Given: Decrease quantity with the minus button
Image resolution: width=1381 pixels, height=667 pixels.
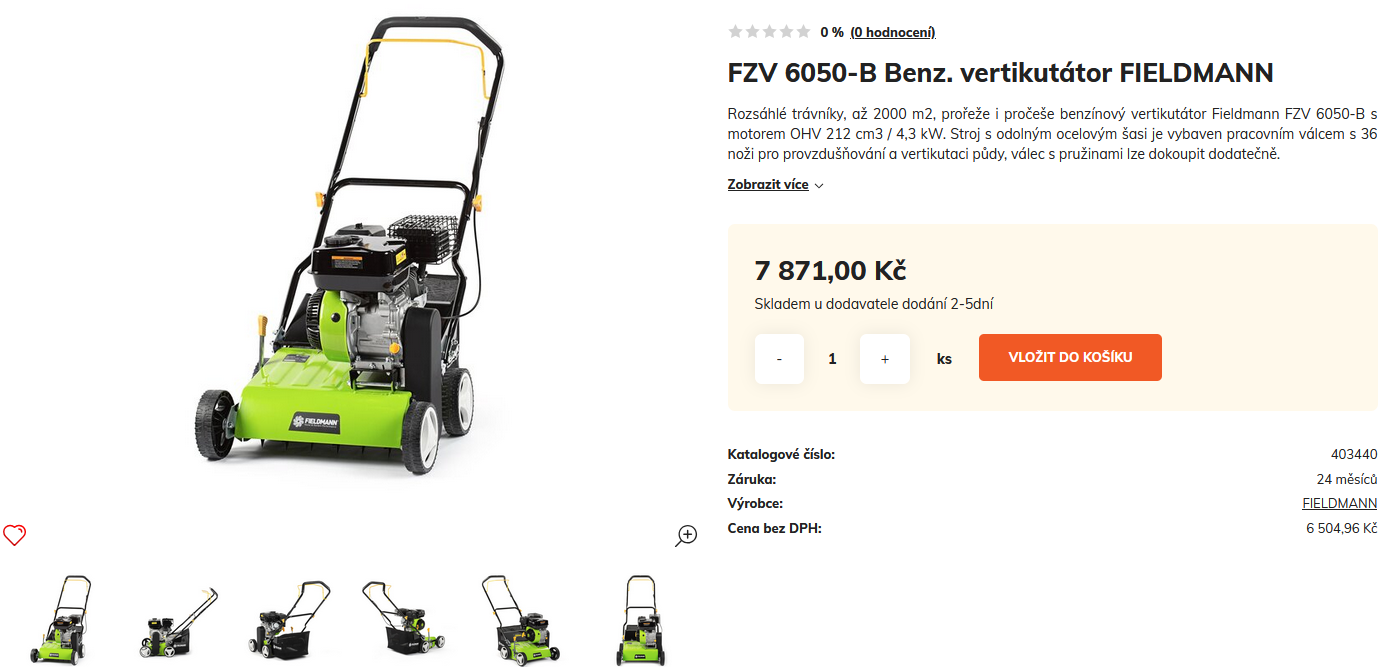Looking at the screenshot, I should pyautogui.click(x=779, y=359).
